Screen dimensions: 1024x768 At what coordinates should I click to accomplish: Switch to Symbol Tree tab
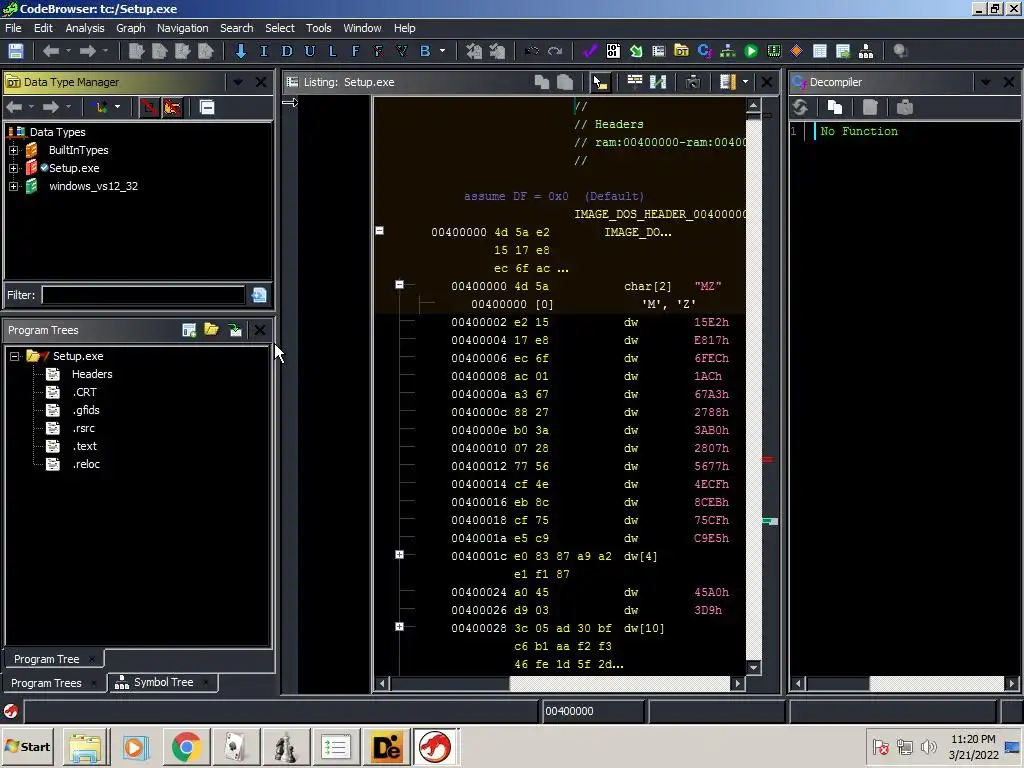coord(163,682)
